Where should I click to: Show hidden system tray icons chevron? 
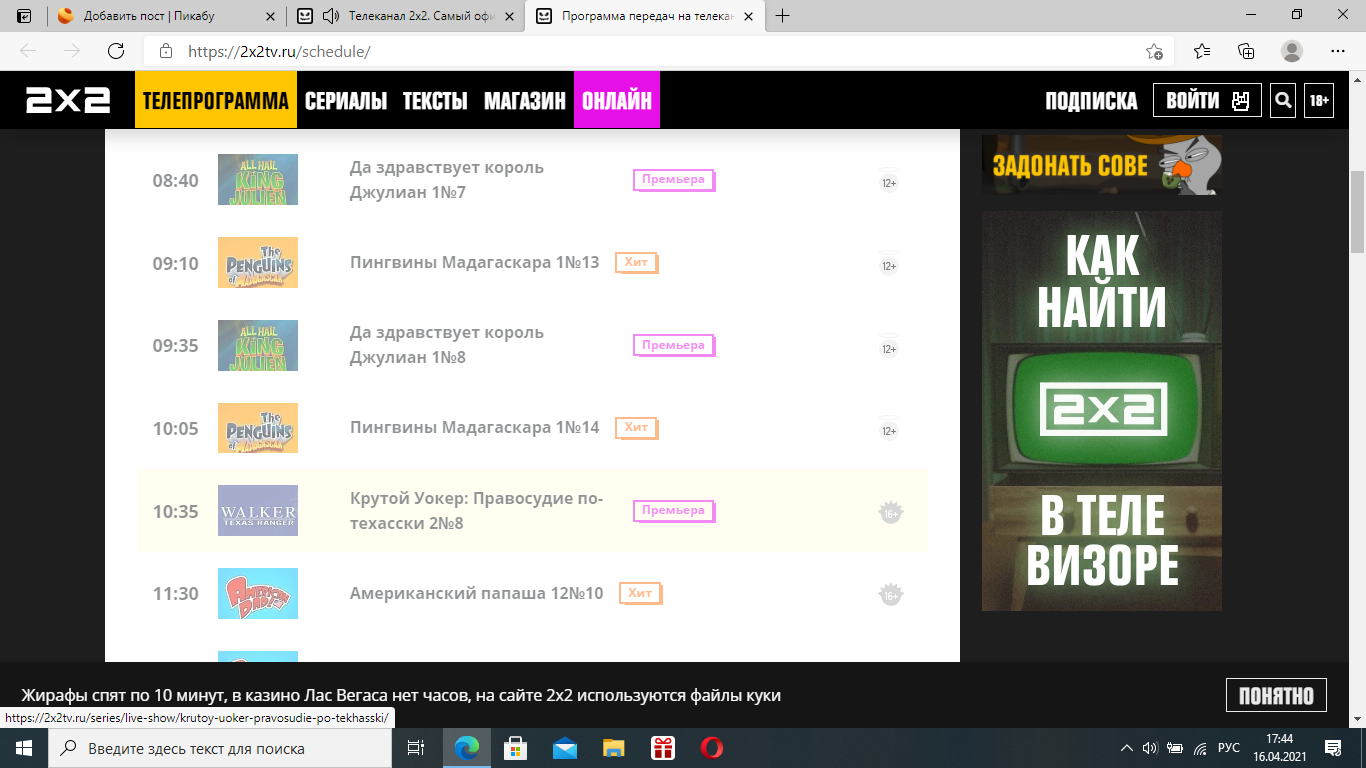pos(1127,748)
